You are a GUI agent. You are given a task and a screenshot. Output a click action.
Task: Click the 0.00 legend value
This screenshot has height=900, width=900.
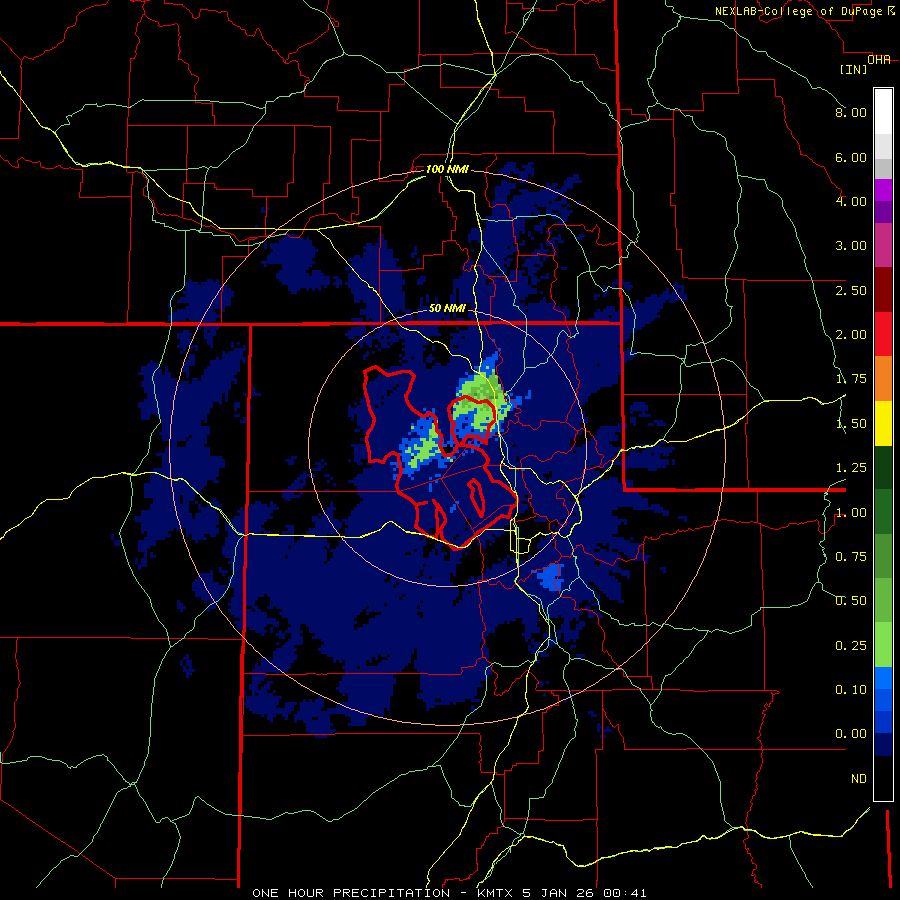[851, 734]
